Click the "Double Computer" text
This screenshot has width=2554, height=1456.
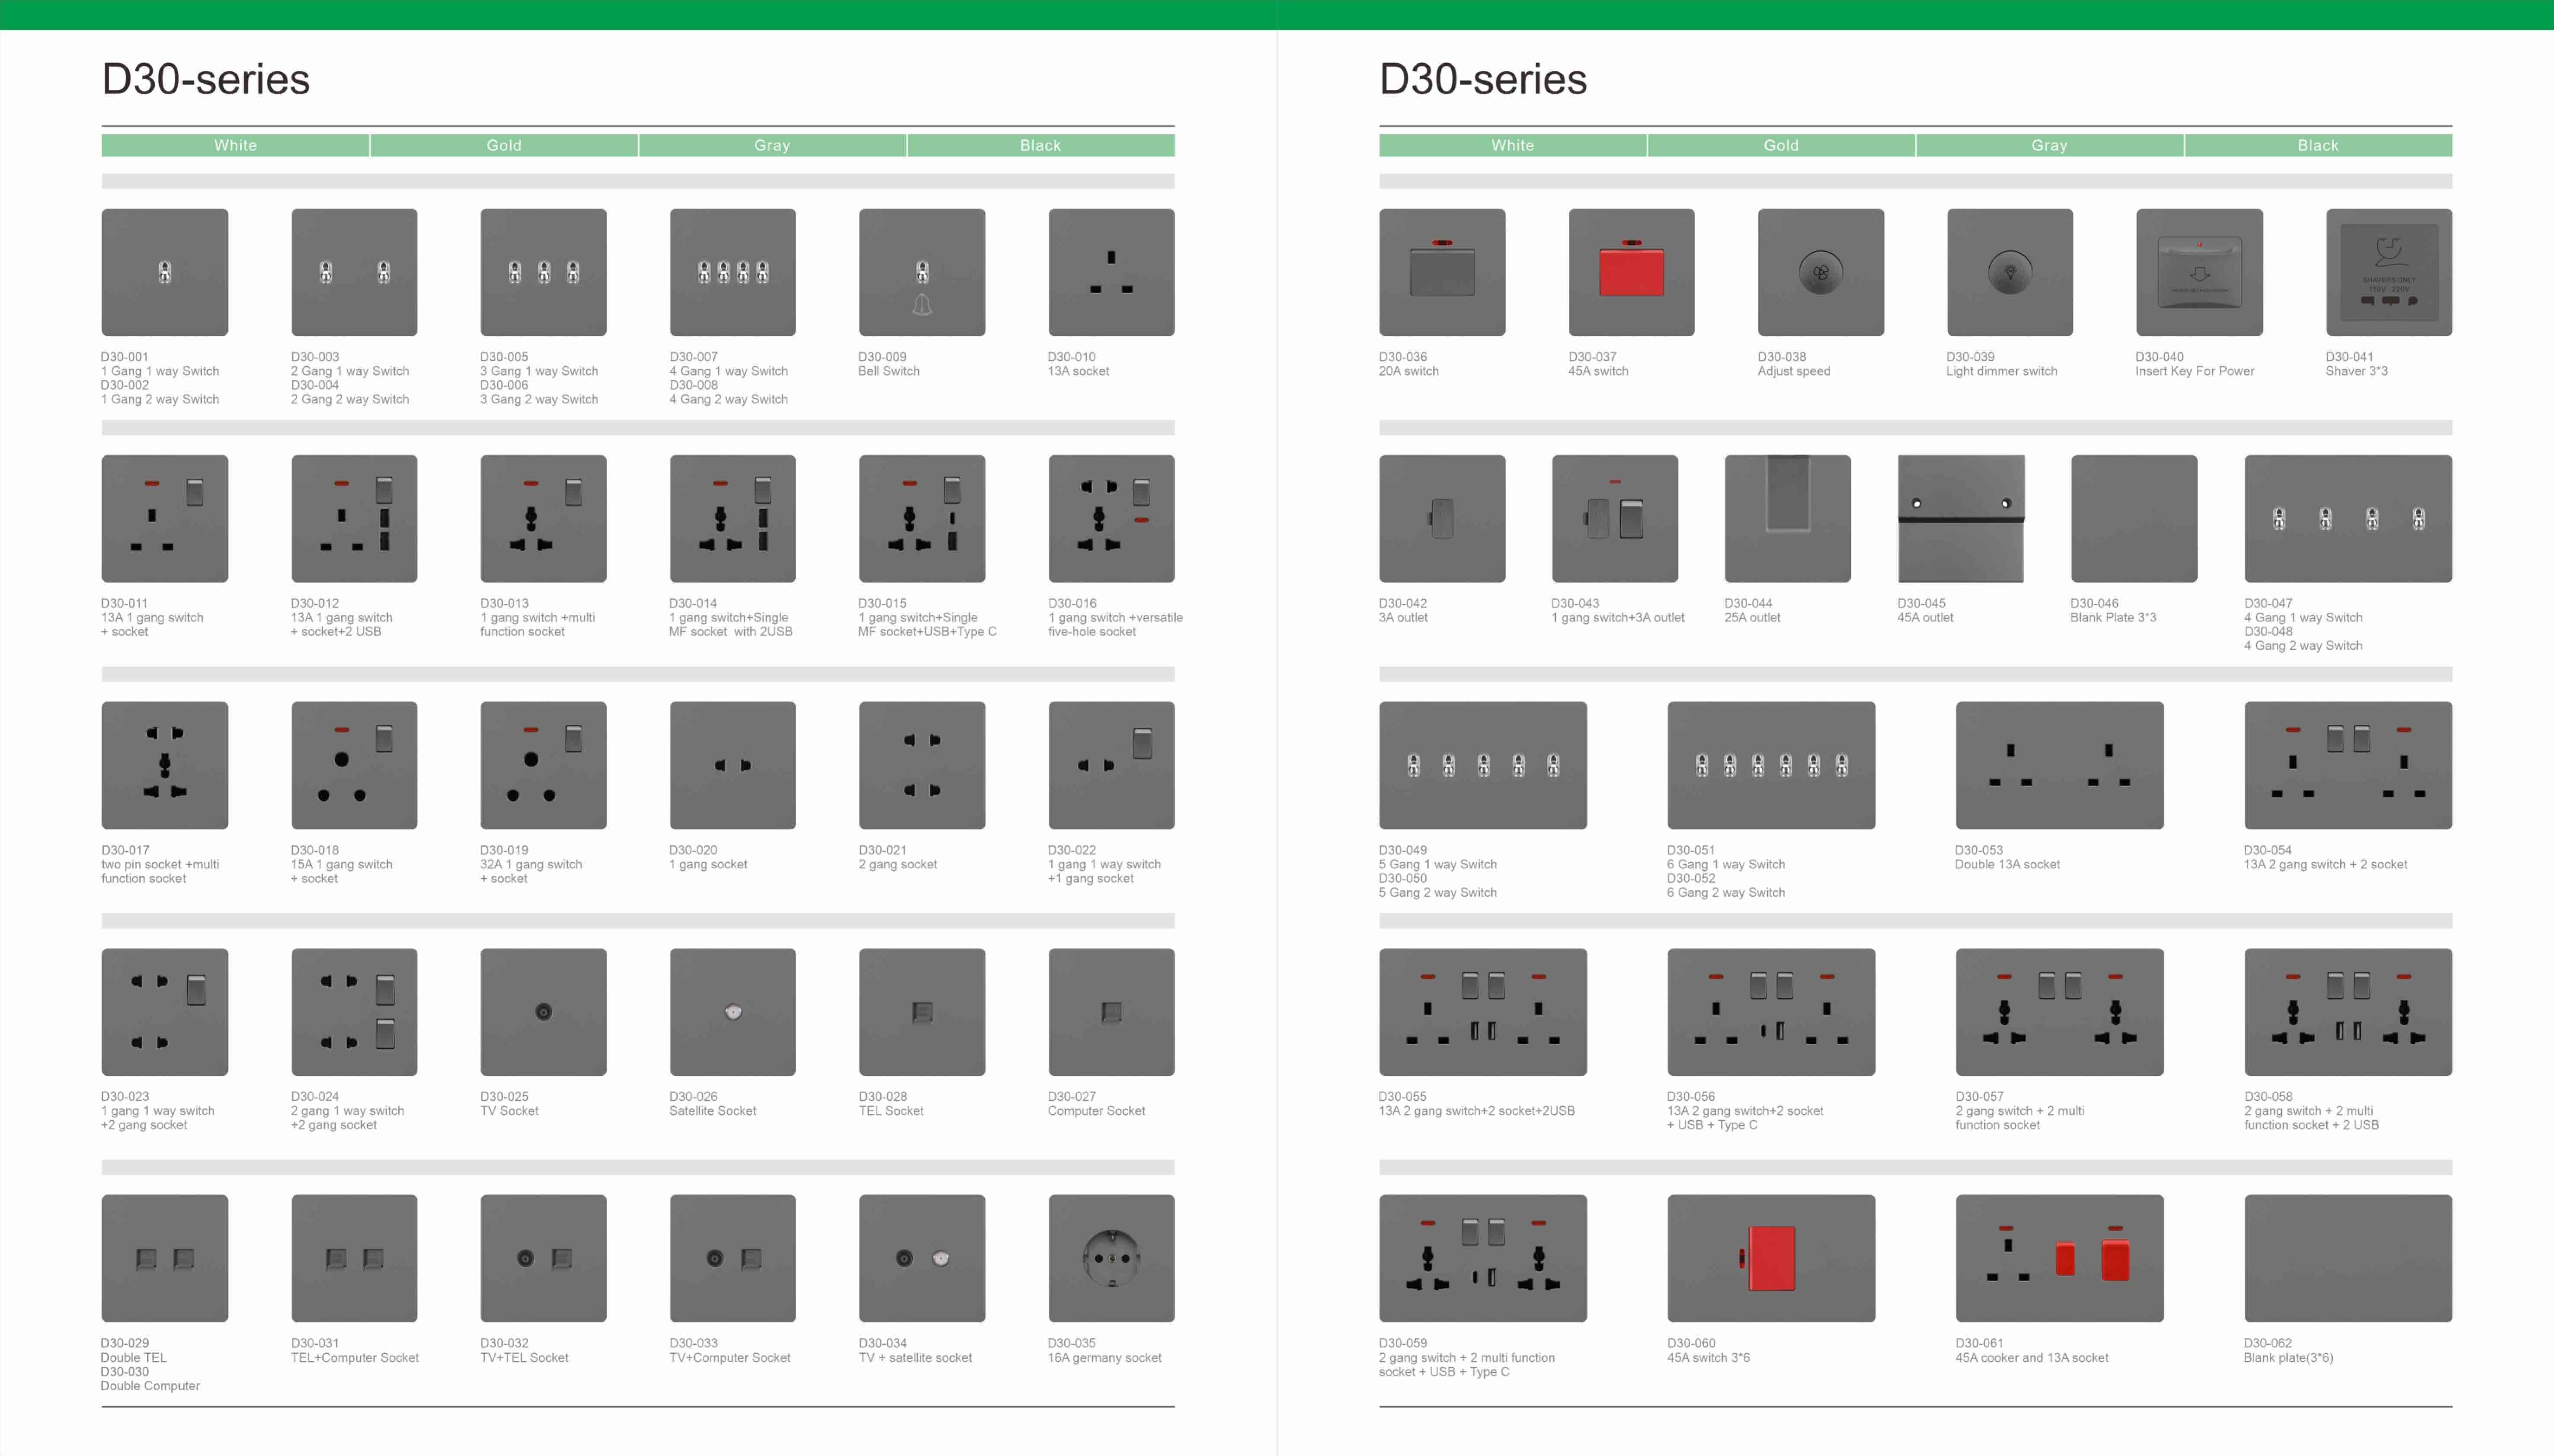point(150,1386)
